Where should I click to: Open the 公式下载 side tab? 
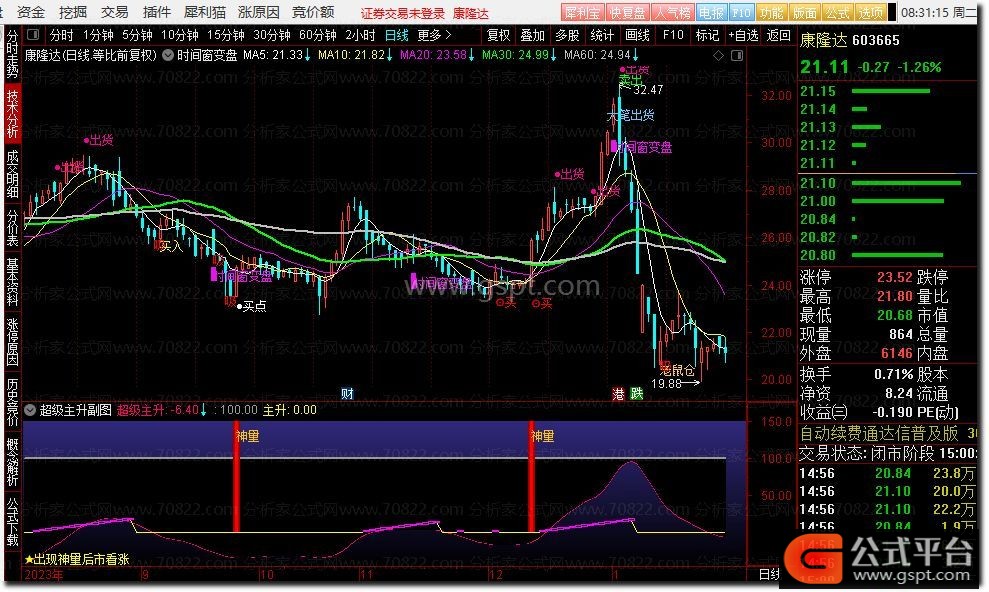point(12,522)
